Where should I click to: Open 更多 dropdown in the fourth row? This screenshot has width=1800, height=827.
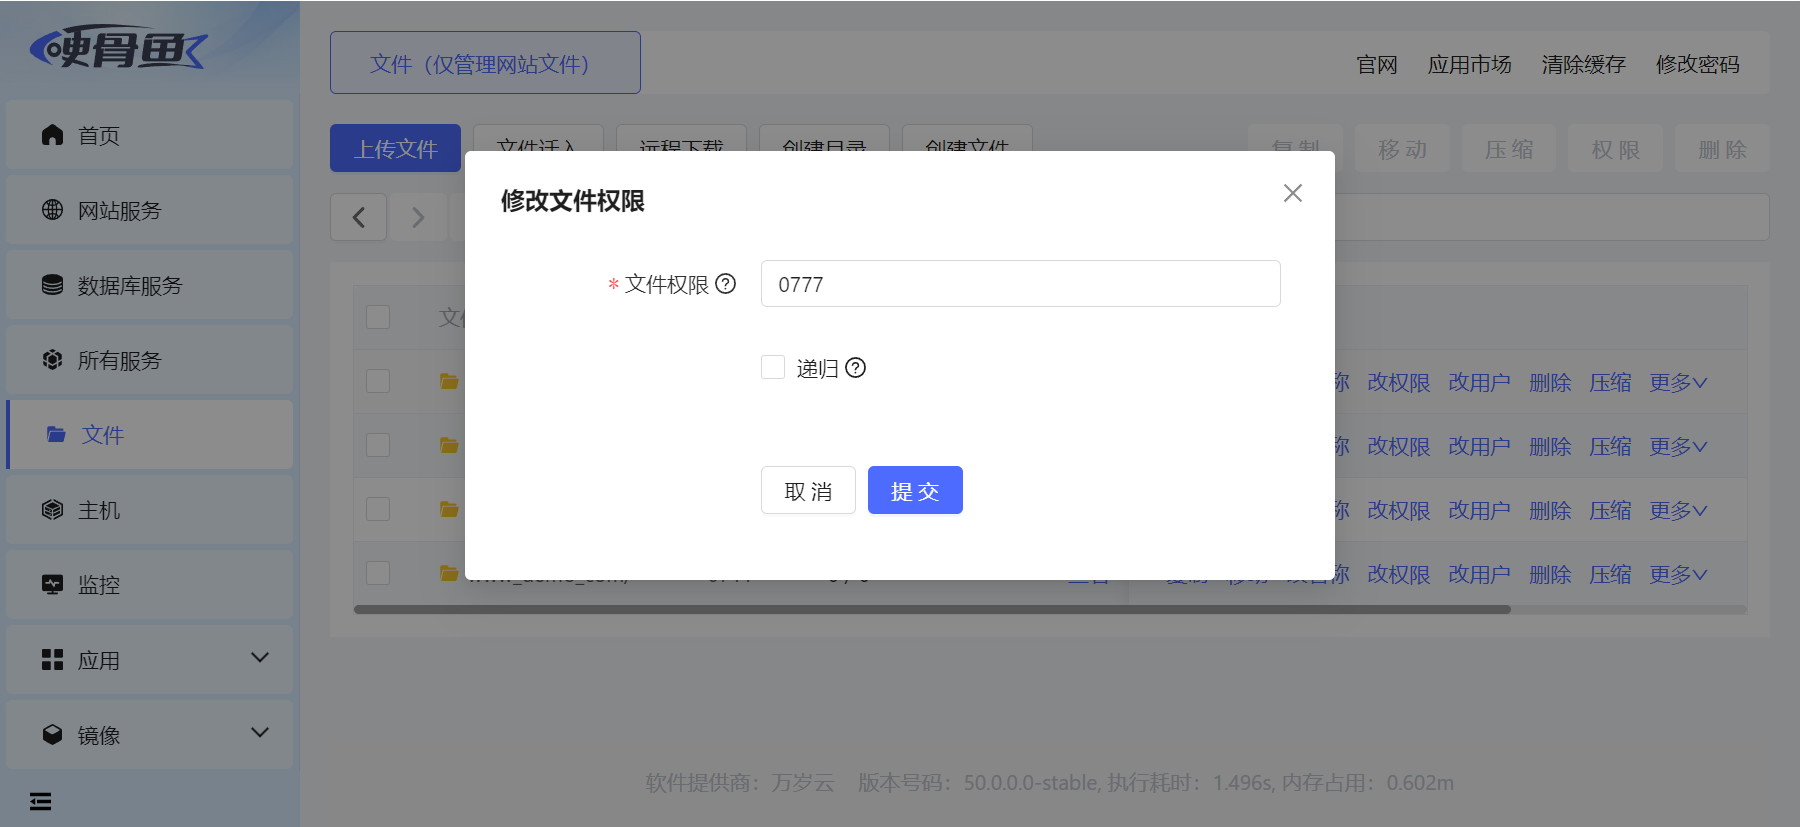tap(1678, 574)
